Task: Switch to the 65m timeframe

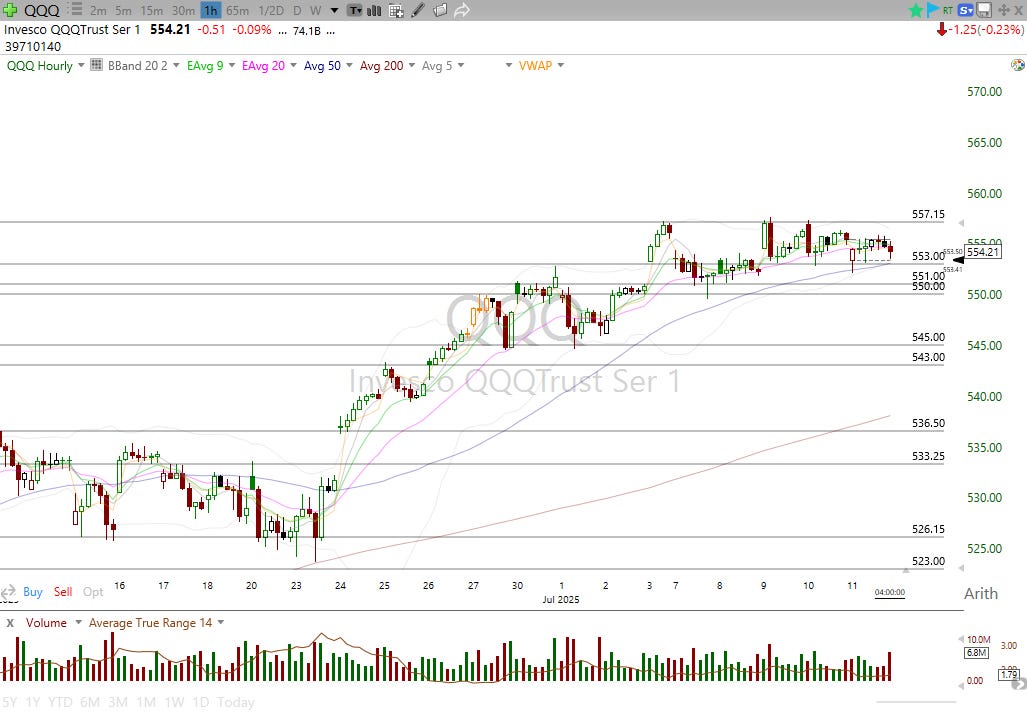Action: point(237,10)
